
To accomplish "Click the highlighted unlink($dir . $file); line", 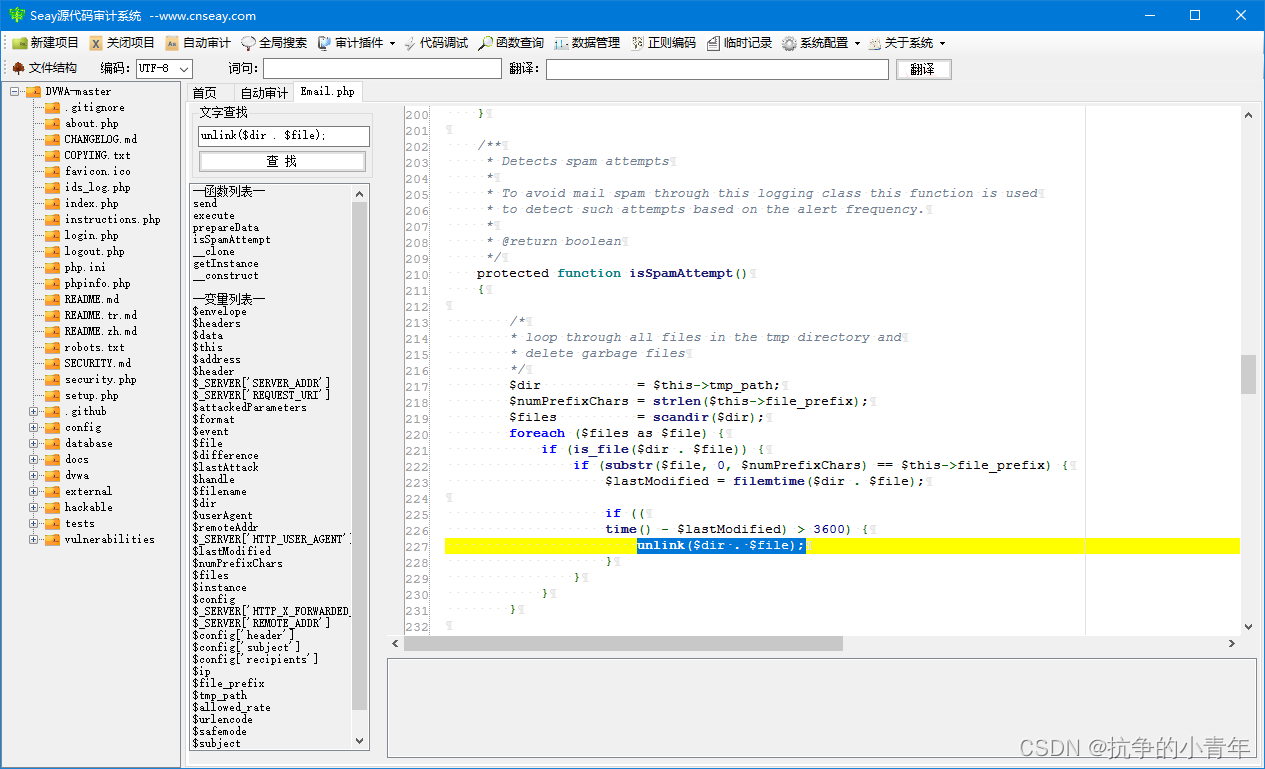I will (x=842, y=545).
